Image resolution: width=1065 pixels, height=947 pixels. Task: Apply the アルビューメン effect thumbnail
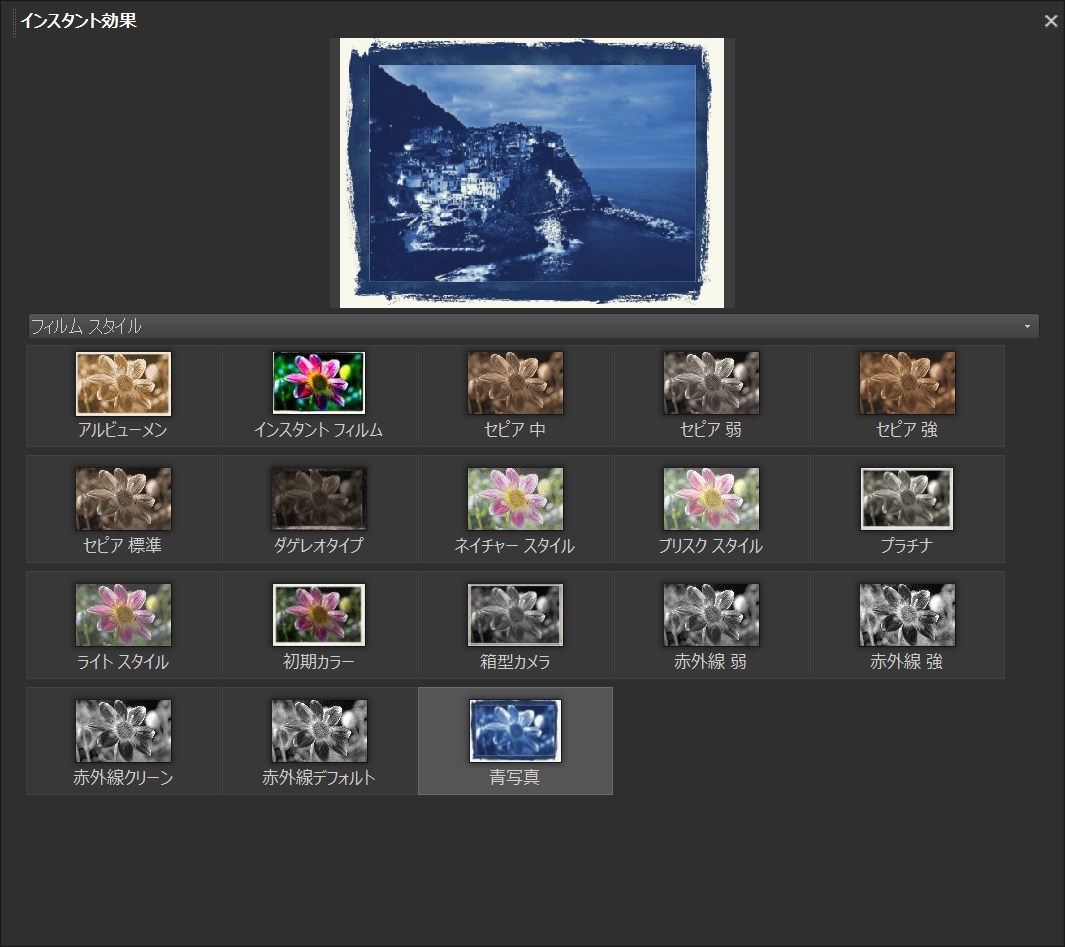tap(123, 395)
